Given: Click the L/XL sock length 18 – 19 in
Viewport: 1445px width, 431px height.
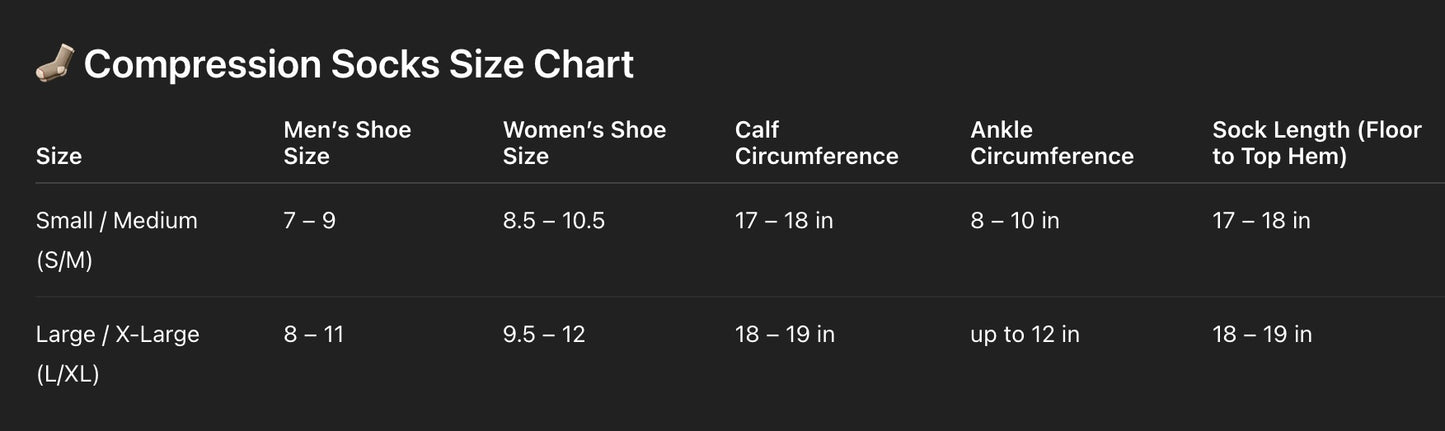Looking at the screenshot, I should (x=1261, y=334).
